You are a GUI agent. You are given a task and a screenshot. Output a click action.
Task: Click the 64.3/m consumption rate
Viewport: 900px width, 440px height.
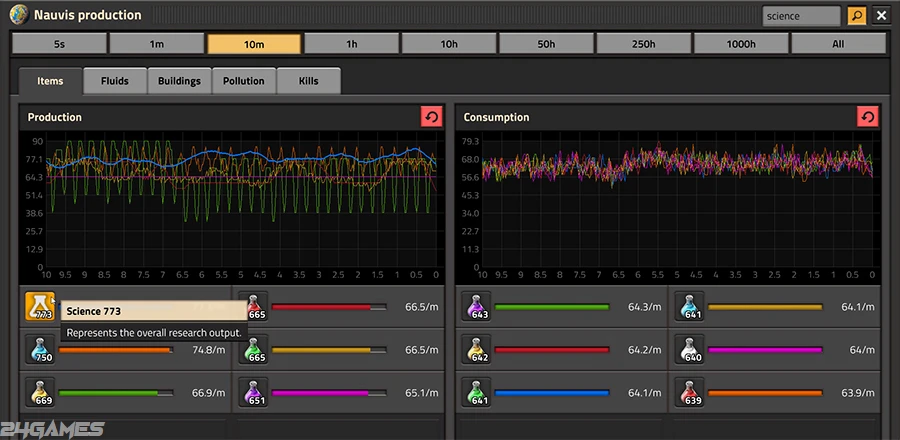[x=644, y=307]
